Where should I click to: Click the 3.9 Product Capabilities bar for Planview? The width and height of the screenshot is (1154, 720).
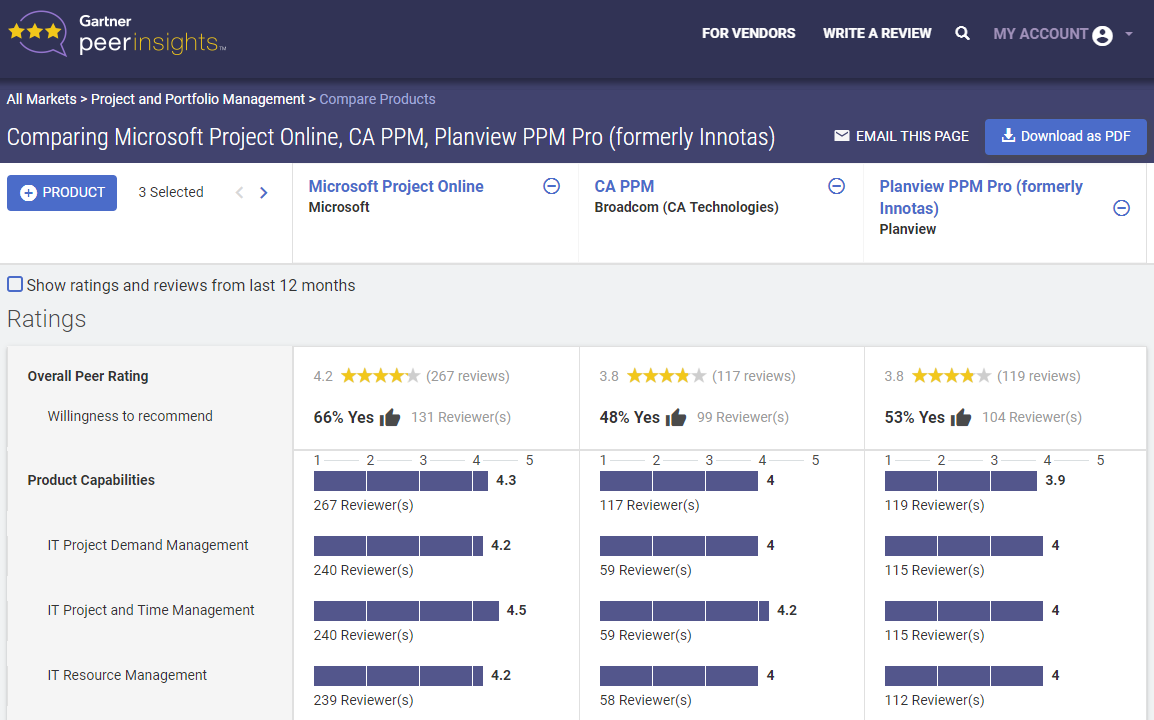point(960,481)
